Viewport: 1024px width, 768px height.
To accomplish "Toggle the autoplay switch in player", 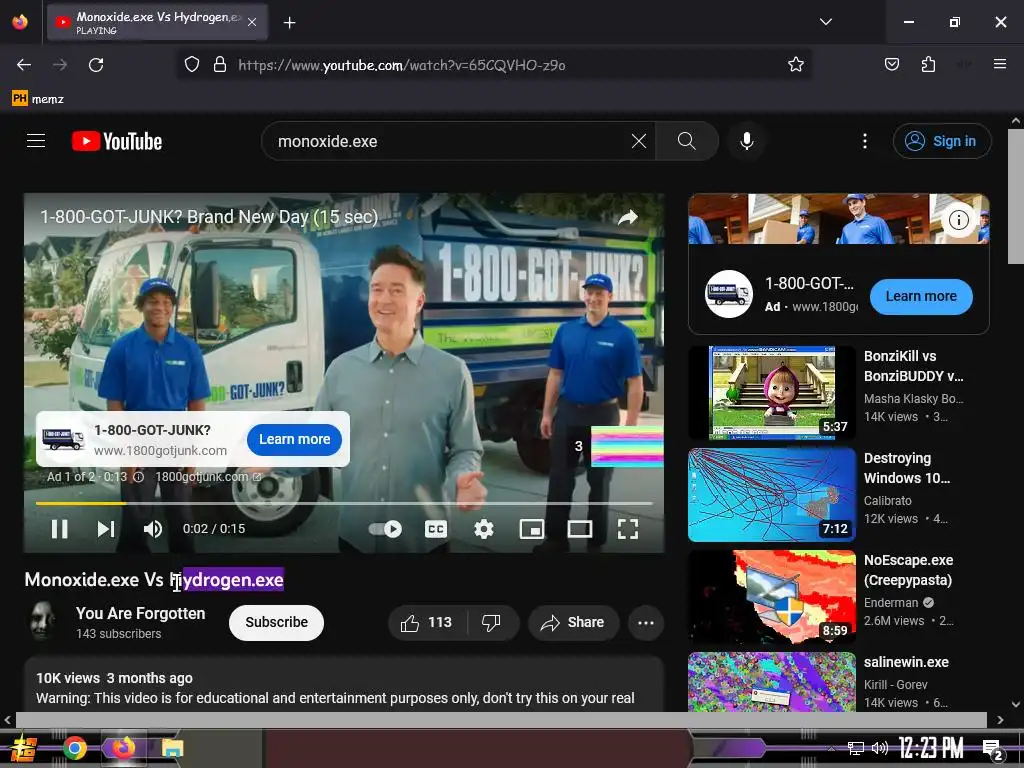I will (385, 529).
